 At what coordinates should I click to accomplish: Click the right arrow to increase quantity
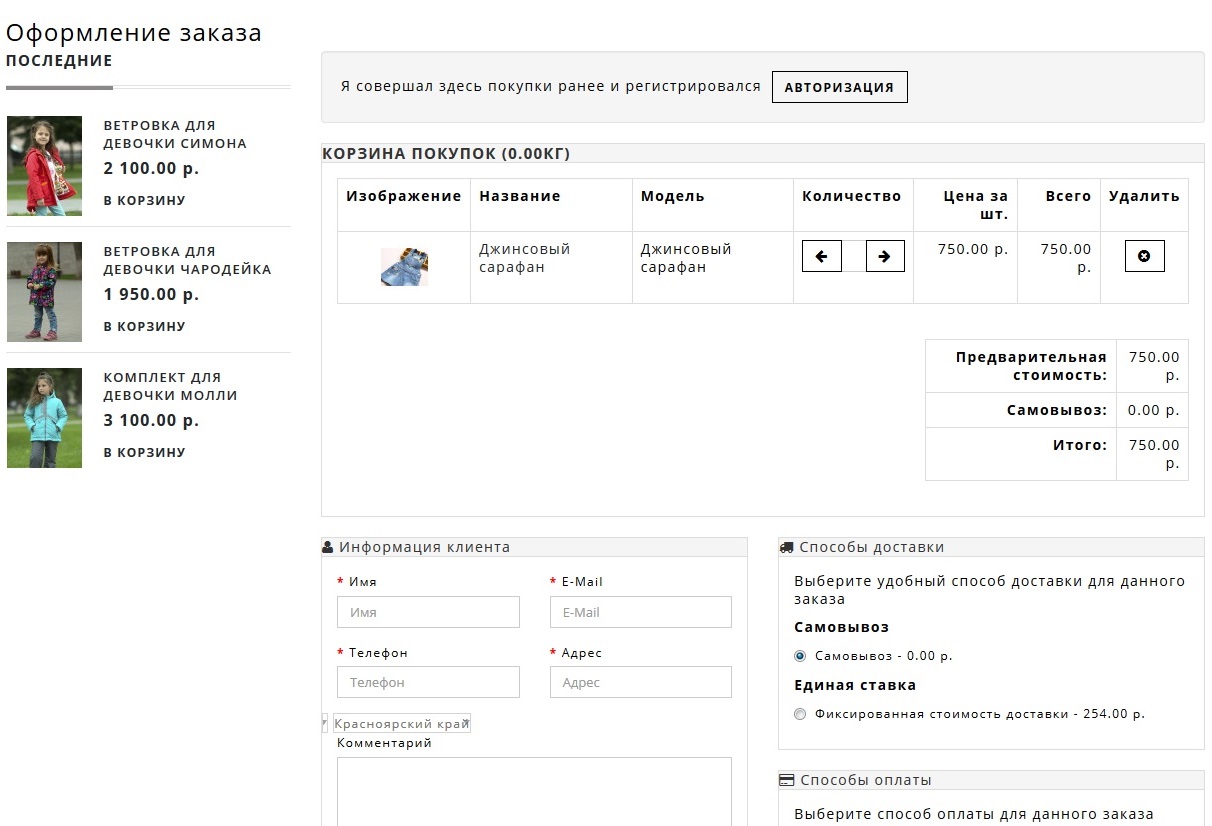click(x=884, y=256)
